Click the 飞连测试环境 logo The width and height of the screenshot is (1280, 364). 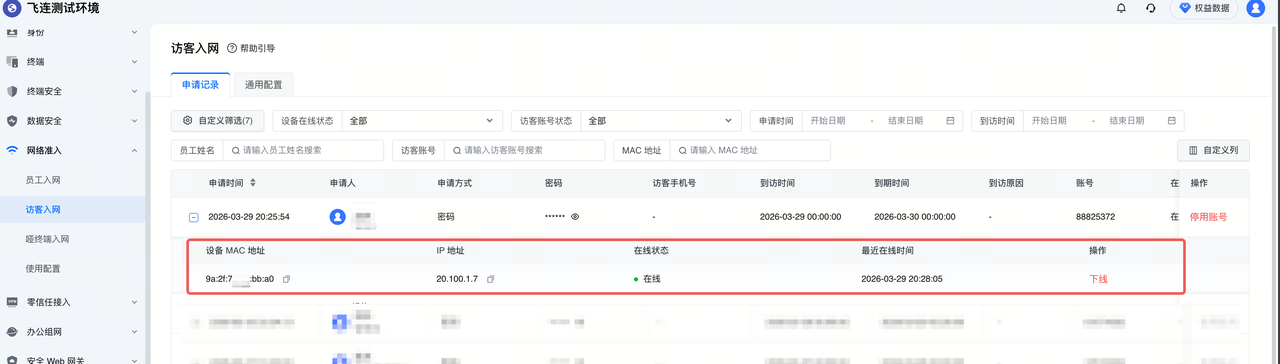[12, 8]
